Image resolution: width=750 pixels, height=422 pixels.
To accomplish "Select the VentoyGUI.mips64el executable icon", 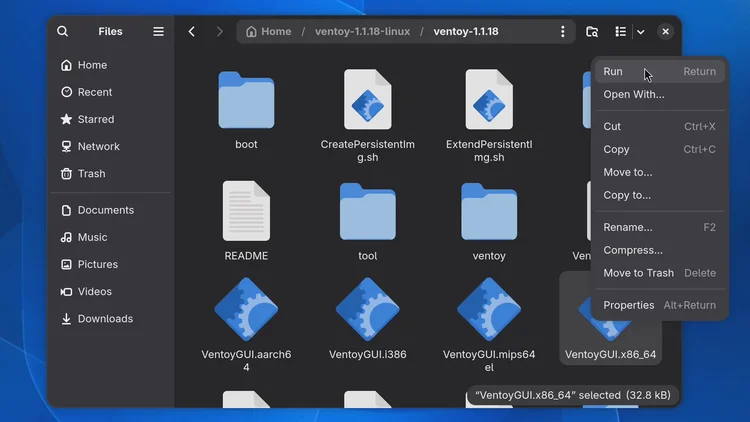I will [x=489, y=309].
